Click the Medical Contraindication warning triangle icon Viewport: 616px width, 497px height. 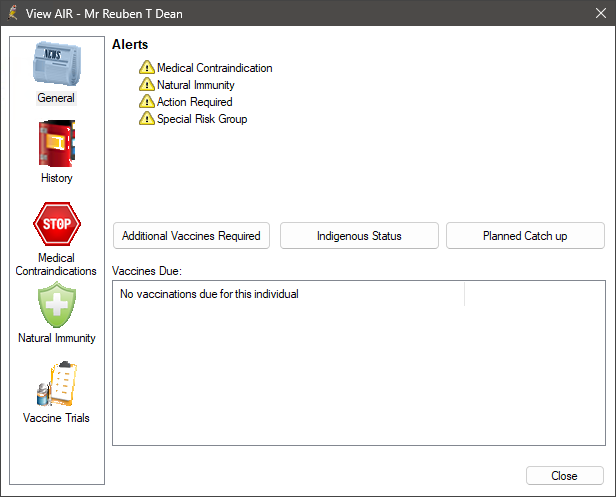pos(147,68)
